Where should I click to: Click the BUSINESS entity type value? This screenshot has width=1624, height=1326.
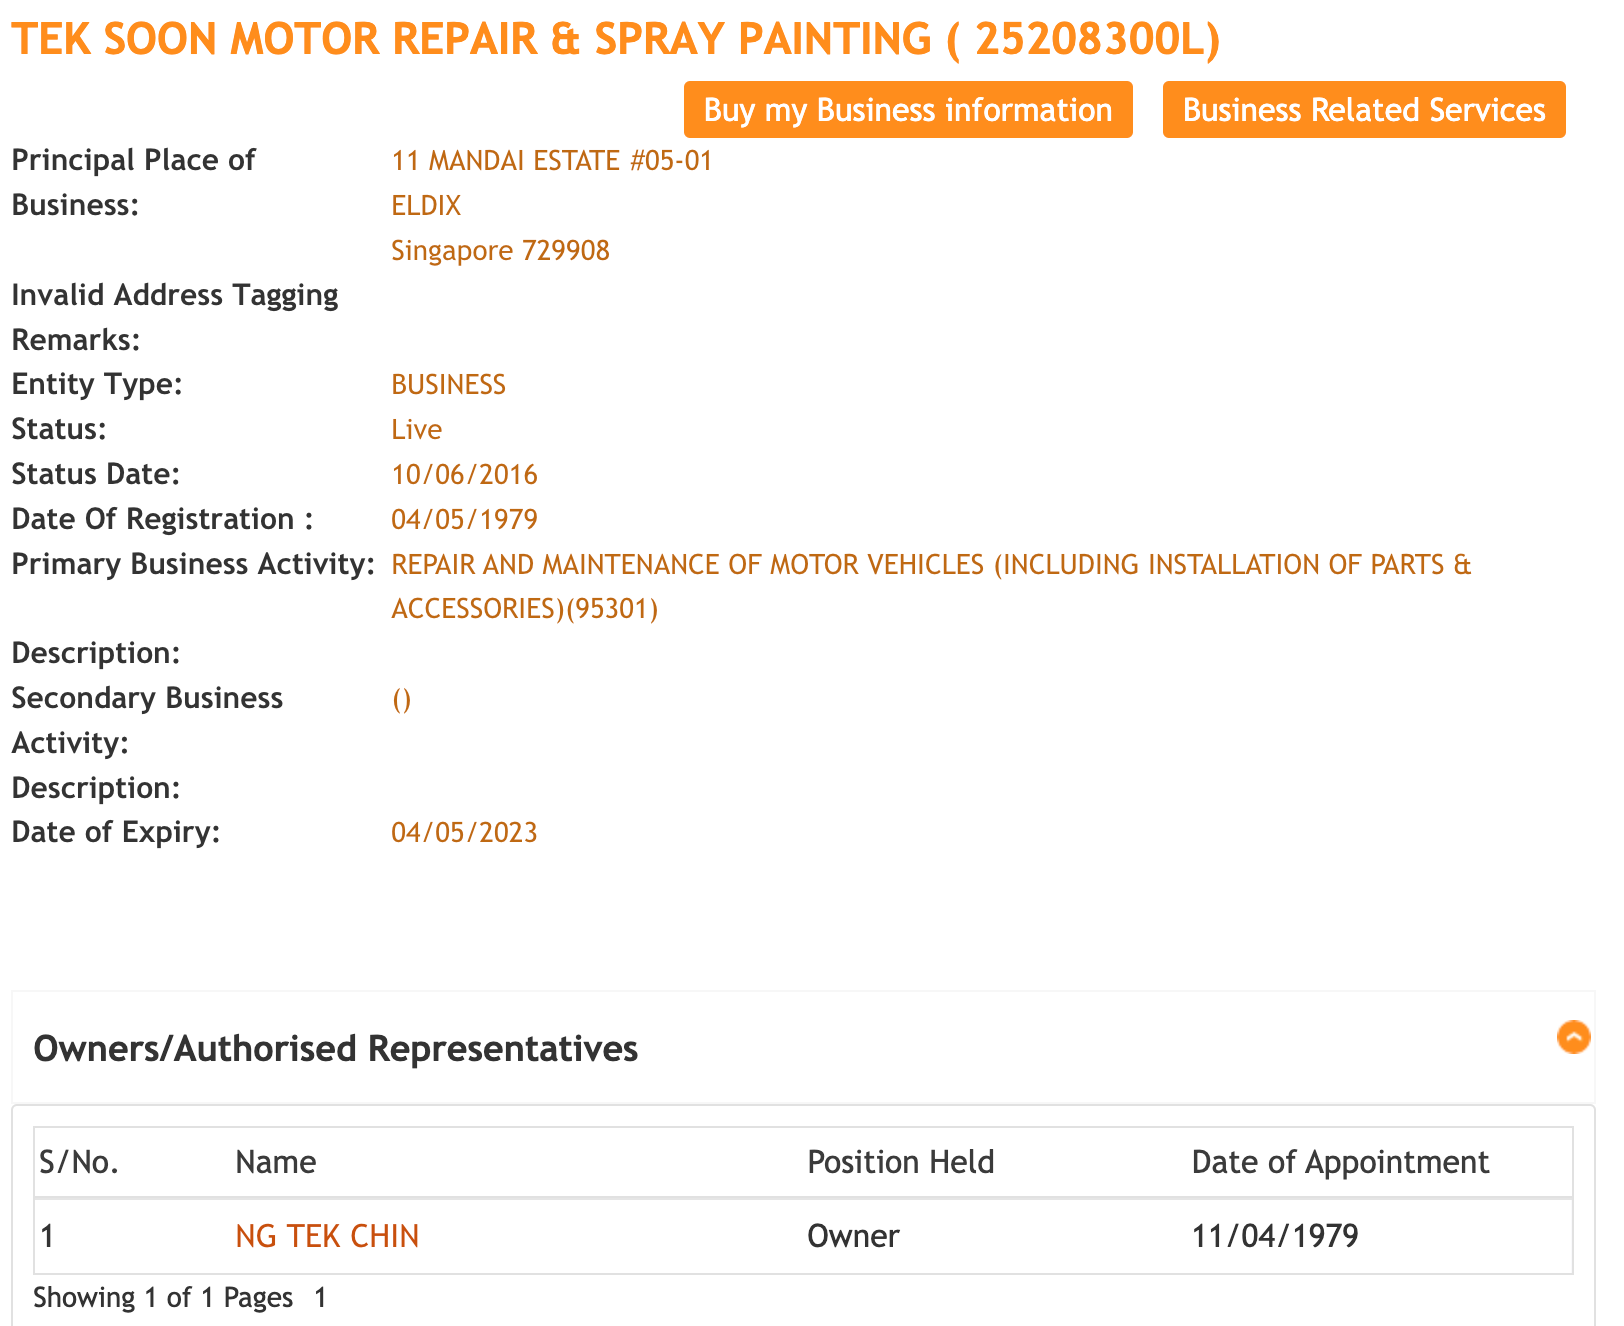pos(448,385)
